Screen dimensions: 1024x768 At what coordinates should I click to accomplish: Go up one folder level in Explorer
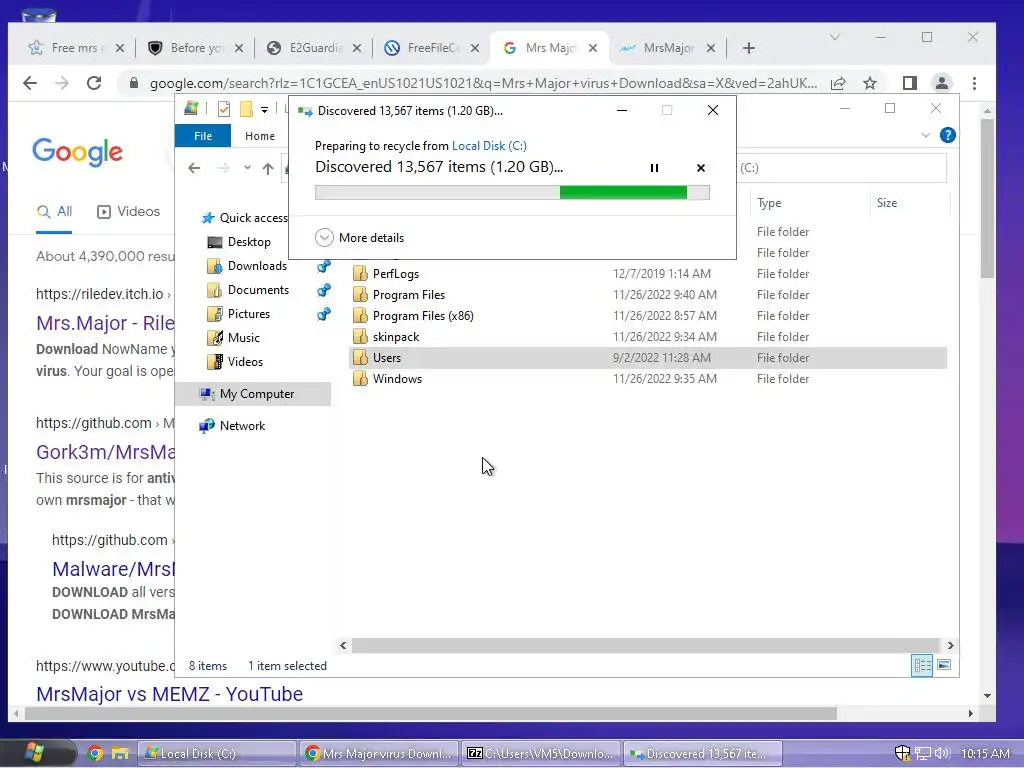click(x=268, y=168)
